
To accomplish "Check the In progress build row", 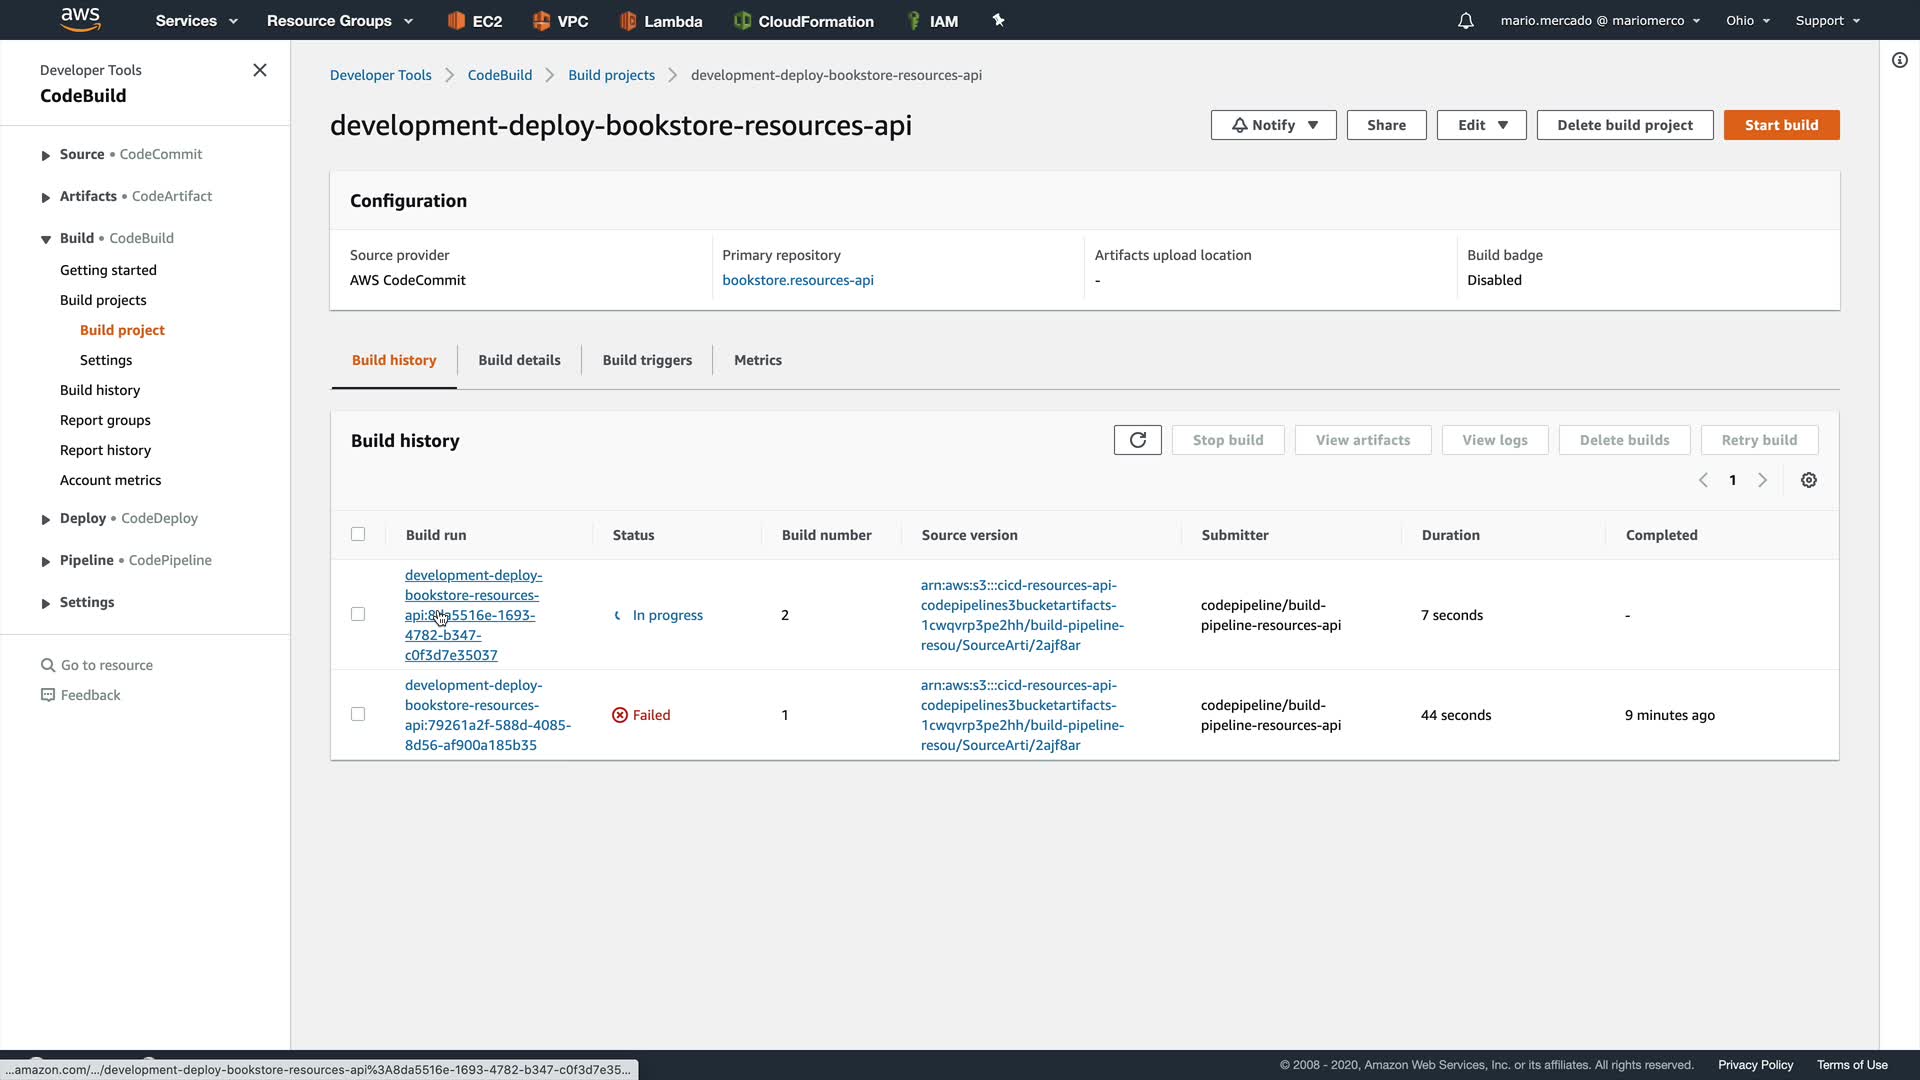I will (x=358, y=614).
